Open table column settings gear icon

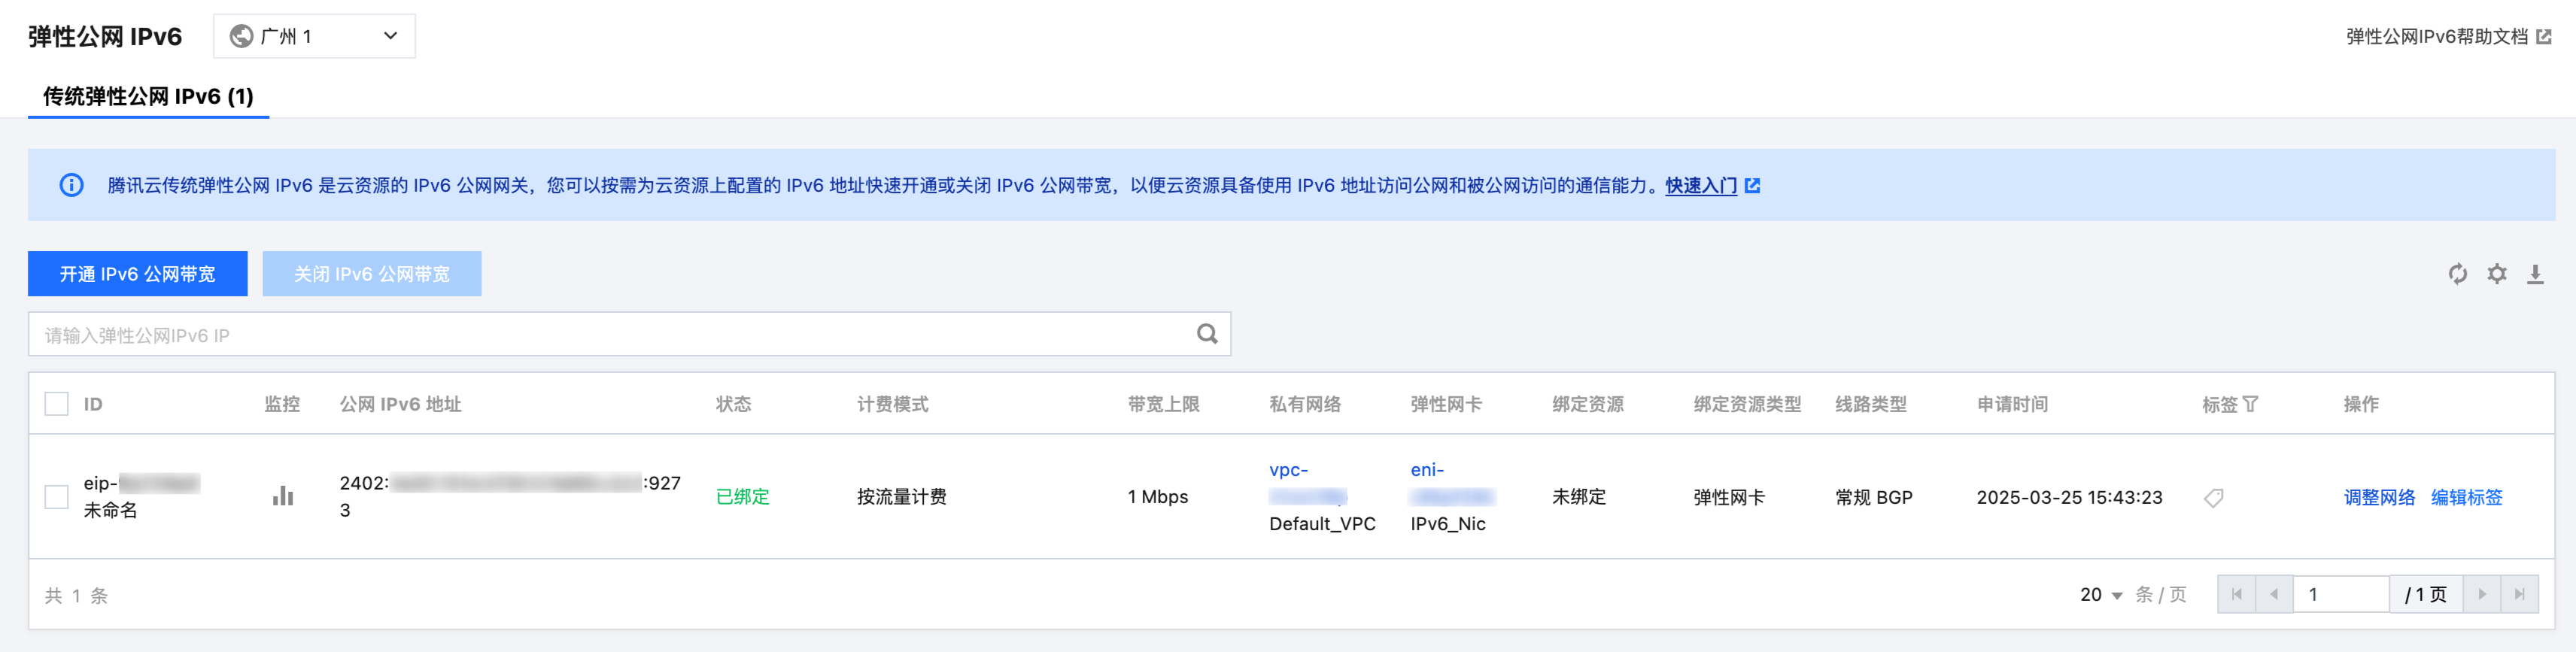pos(2497,274)
